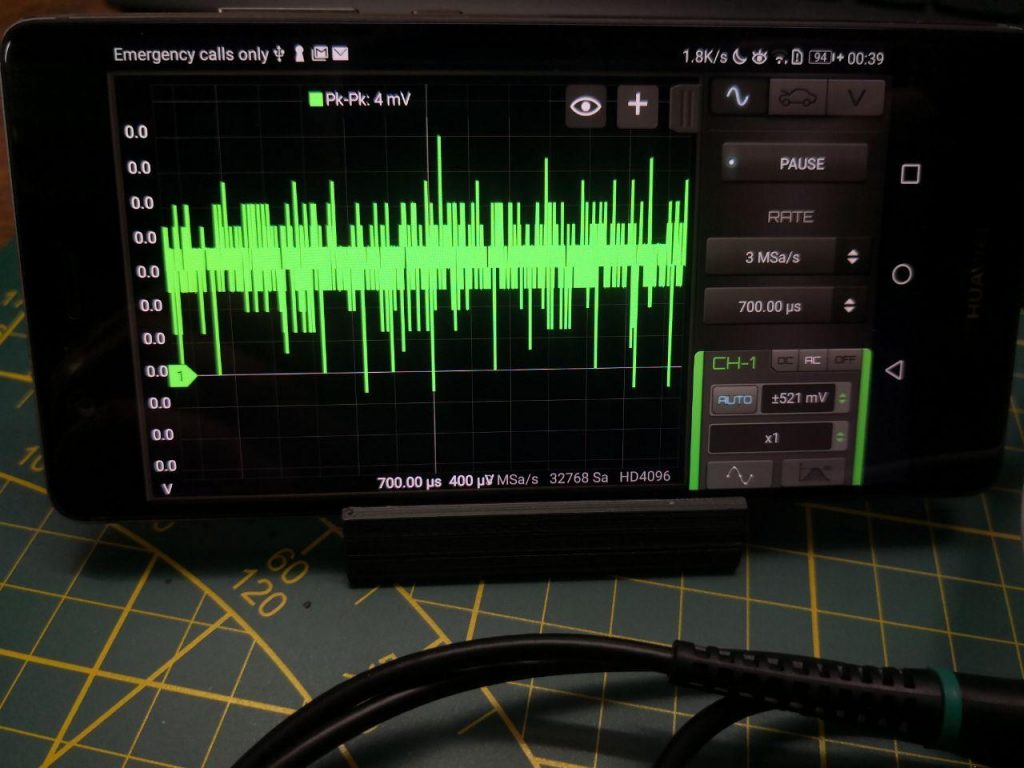Tap the envelope mail notification icon
Image resolution: width=1024 pixels, height=768 pixels.
click(340, 54)
